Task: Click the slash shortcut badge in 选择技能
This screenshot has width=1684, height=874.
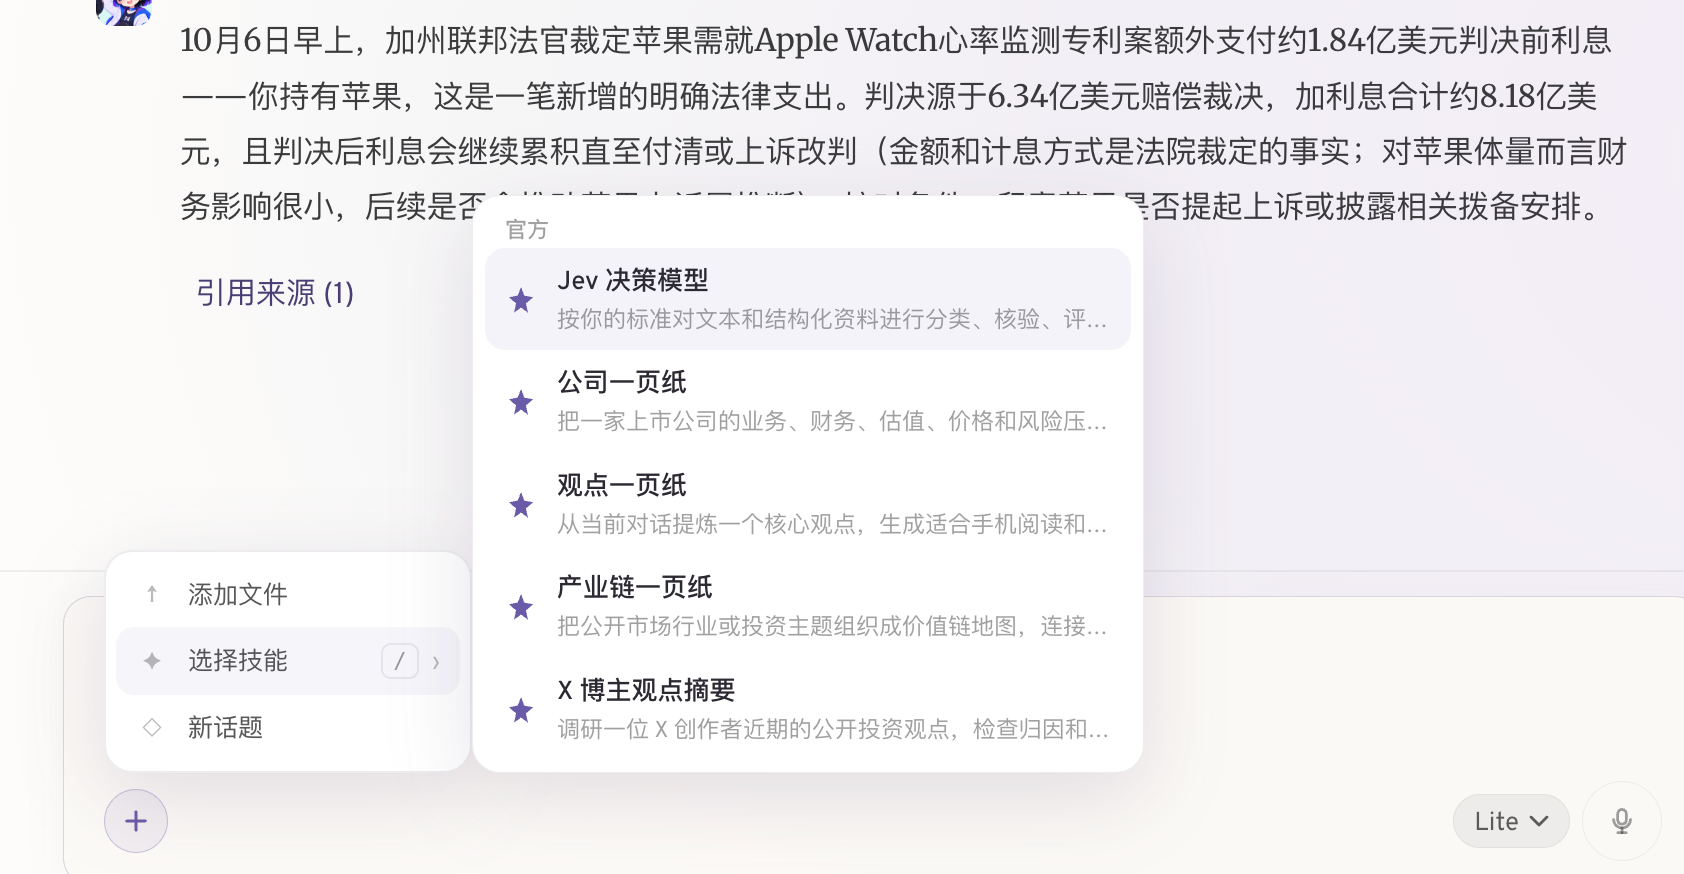Action: coord(400,661)
